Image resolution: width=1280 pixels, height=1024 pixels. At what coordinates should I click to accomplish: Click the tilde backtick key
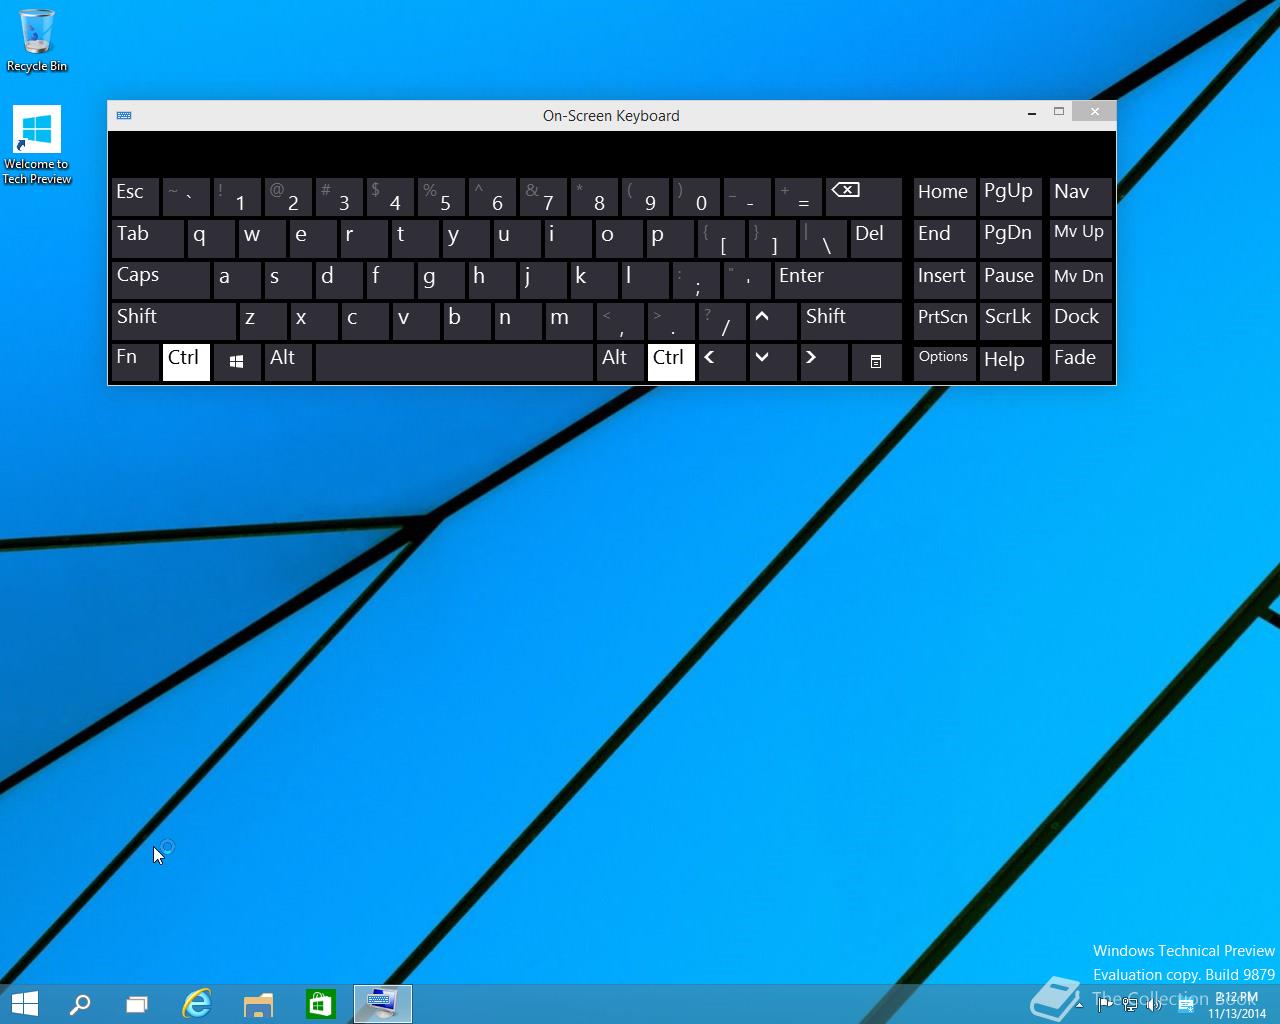tap(186, 197)
